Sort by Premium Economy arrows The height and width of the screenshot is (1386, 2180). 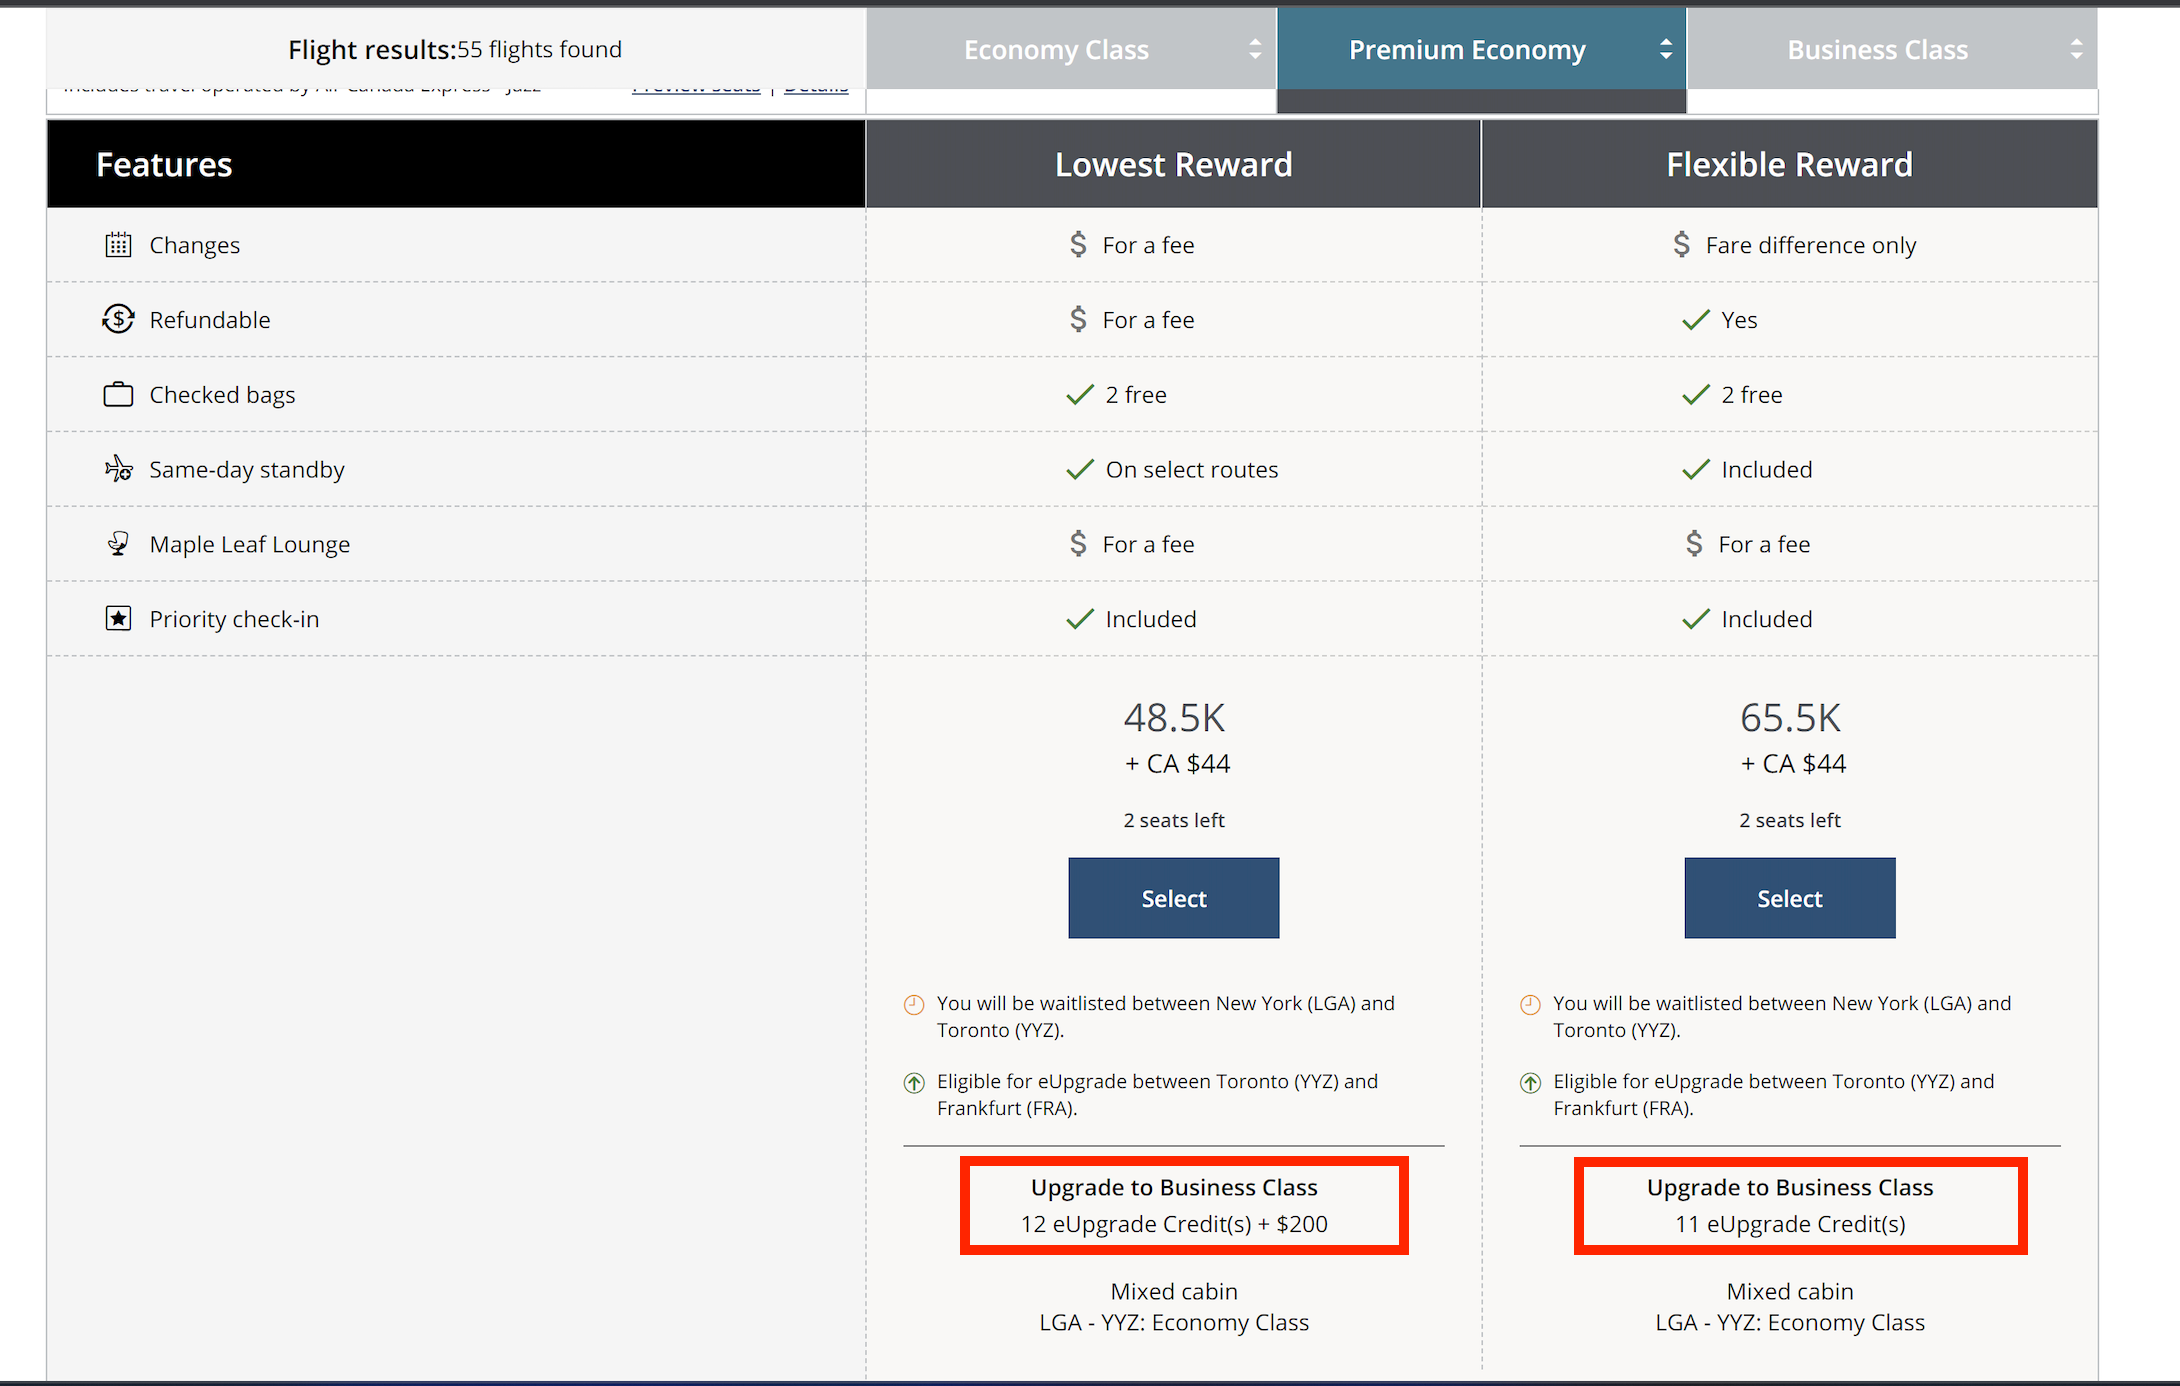1665,49
